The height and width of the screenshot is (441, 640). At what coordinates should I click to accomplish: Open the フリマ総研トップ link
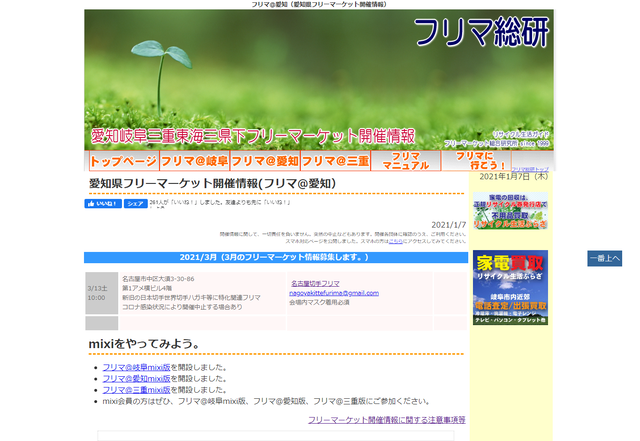530,169
